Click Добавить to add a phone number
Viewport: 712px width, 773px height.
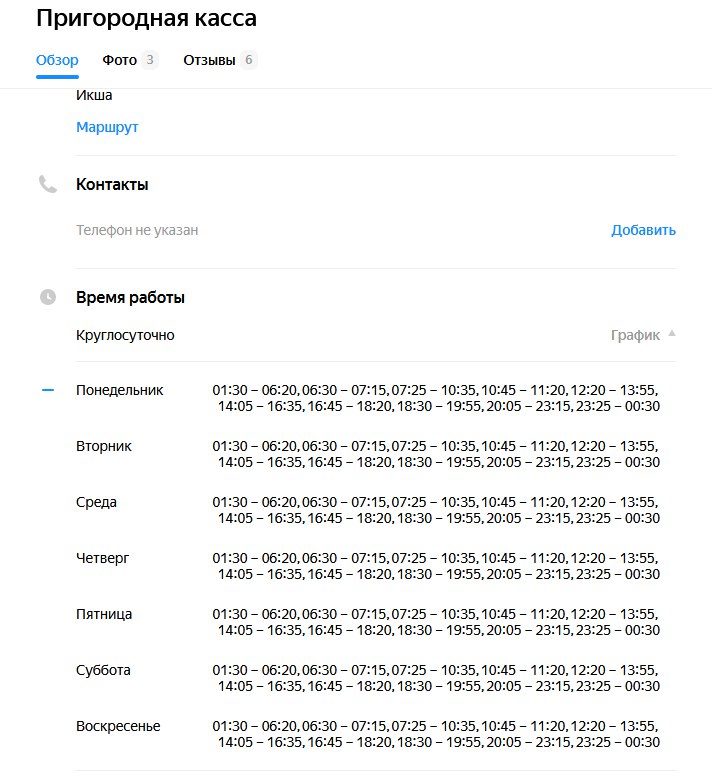pyautogui.click(x=643, y=230)
